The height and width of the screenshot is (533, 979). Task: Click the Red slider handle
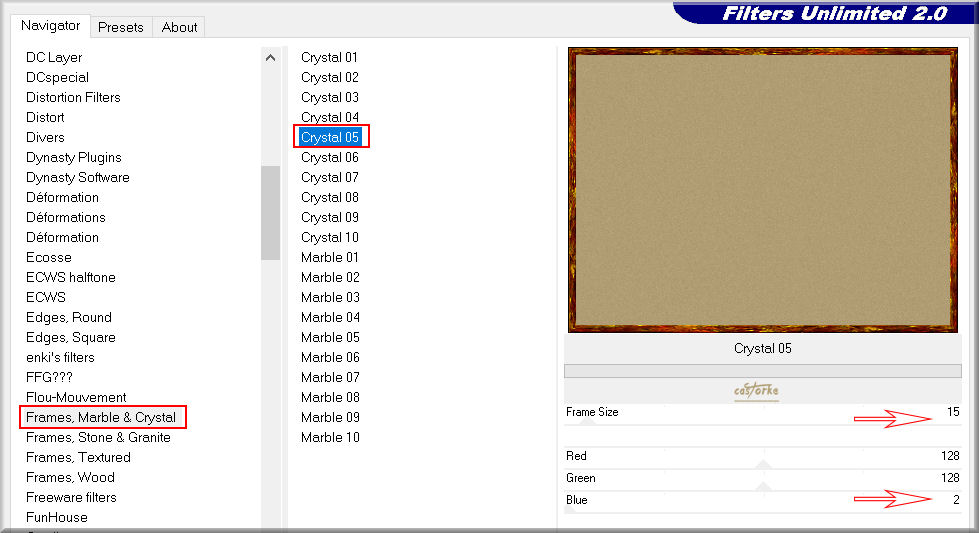[x=763, y=464]
